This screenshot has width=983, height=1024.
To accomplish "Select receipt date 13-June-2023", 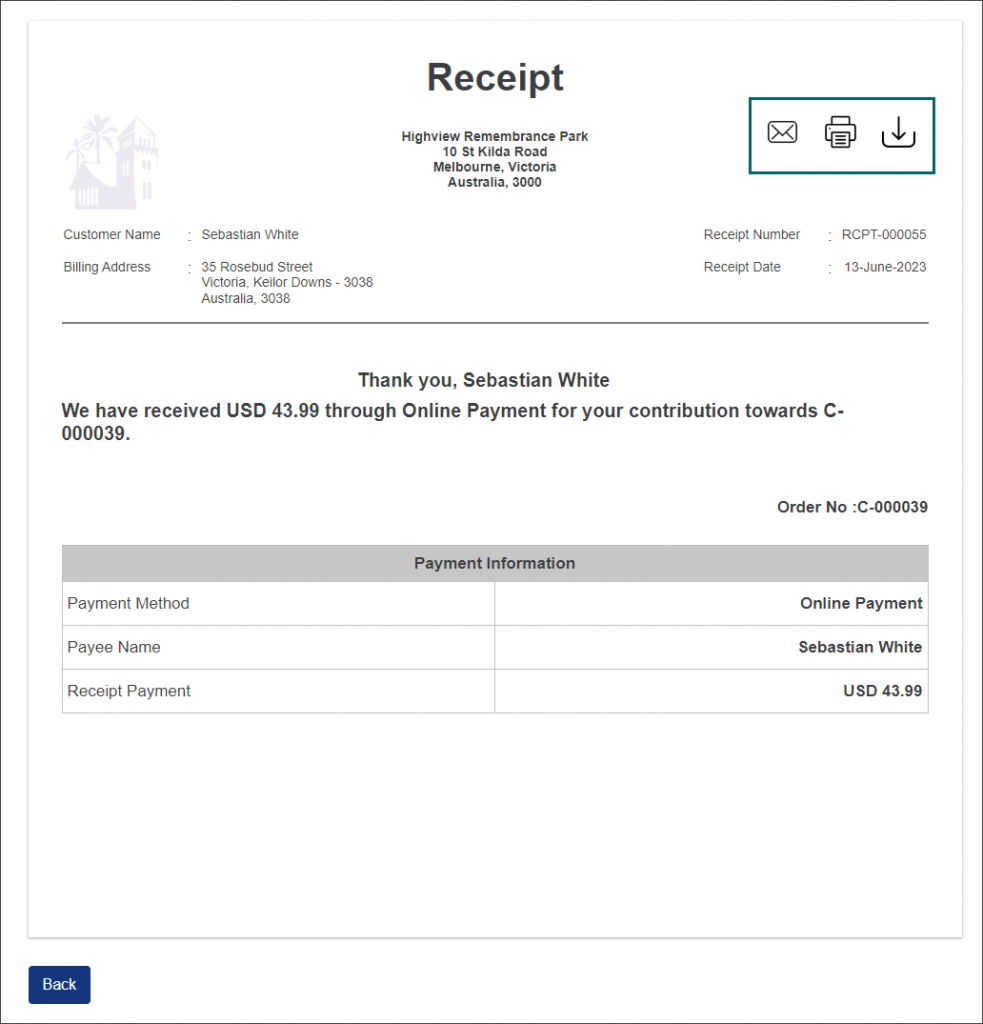I will click(884, 267).
